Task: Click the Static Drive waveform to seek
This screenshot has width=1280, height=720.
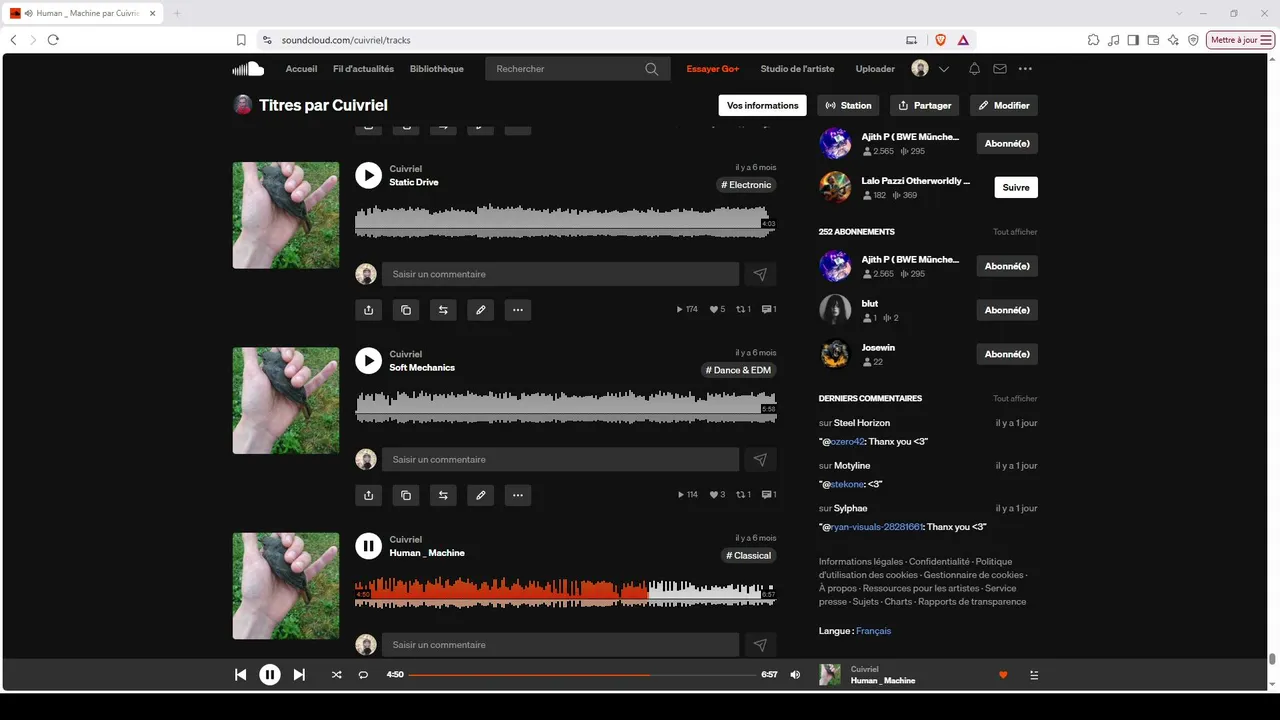Action: pos(565,221)
